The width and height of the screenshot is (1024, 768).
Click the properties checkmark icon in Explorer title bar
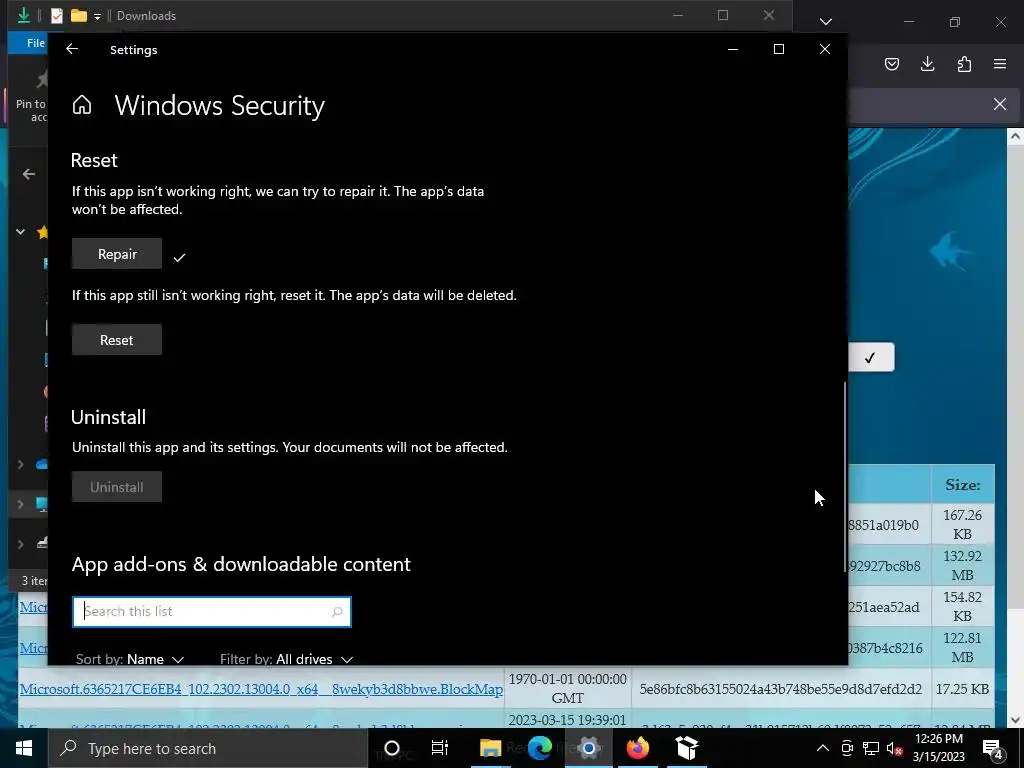click(x=57, y=15)
